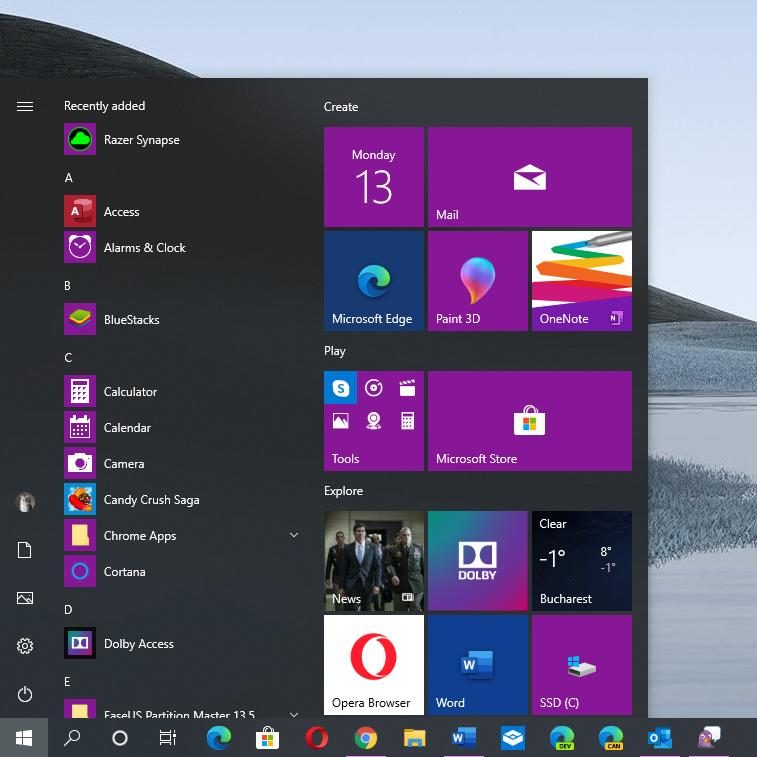
Task: Expand the Chrome Apps folder chevron
Action: [x=294, y=535]
